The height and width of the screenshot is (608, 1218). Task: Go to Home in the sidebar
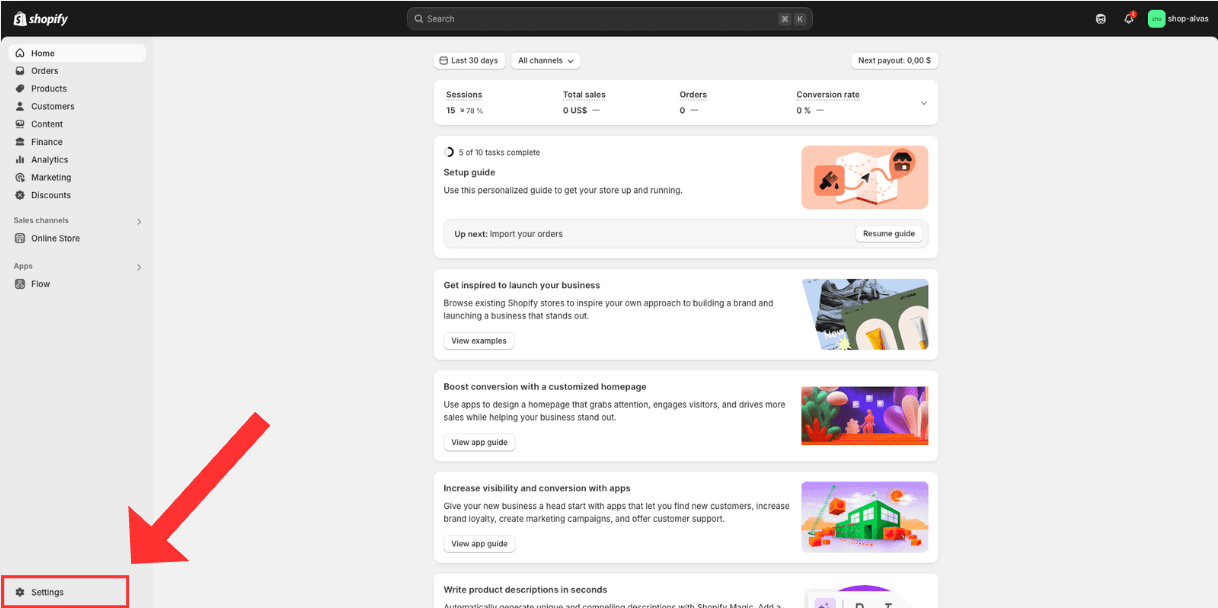77,53
